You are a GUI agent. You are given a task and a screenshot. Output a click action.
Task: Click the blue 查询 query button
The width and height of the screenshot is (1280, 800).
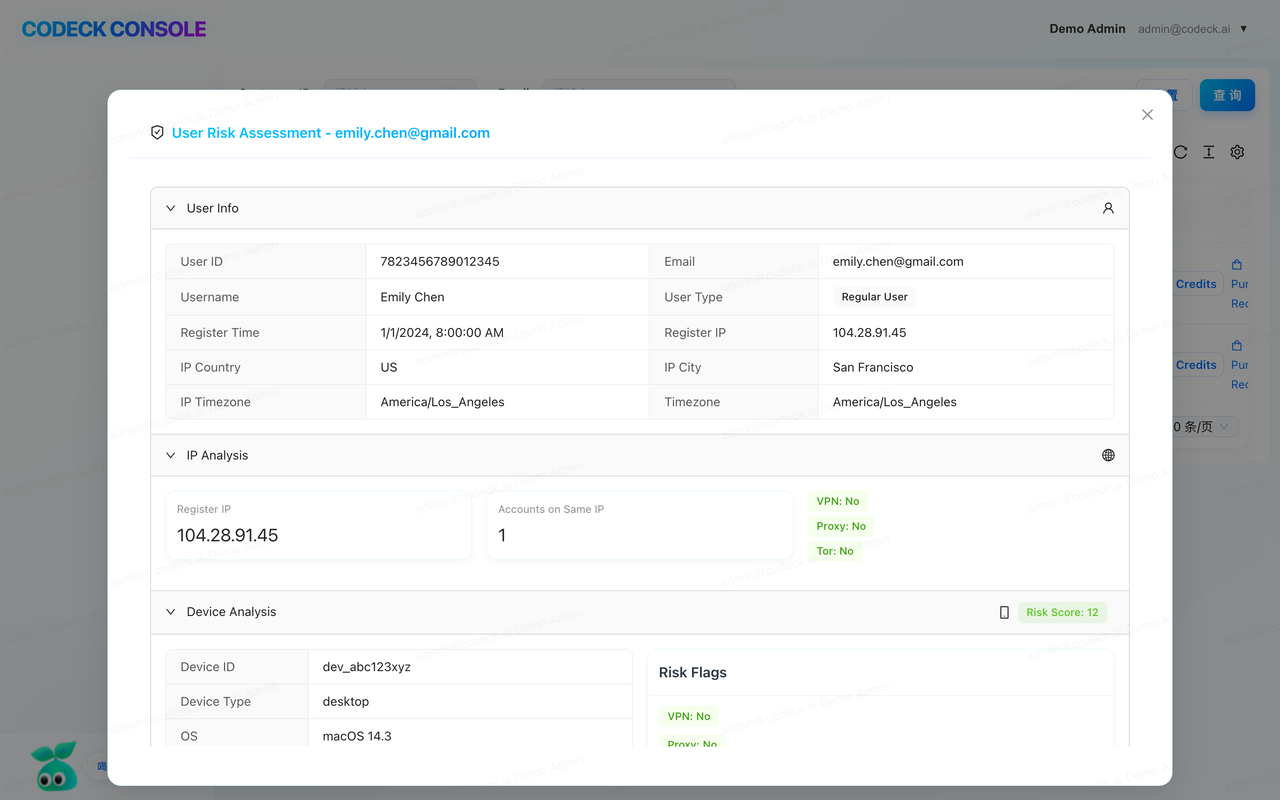pyautogui.click(x=1227, y=94)
